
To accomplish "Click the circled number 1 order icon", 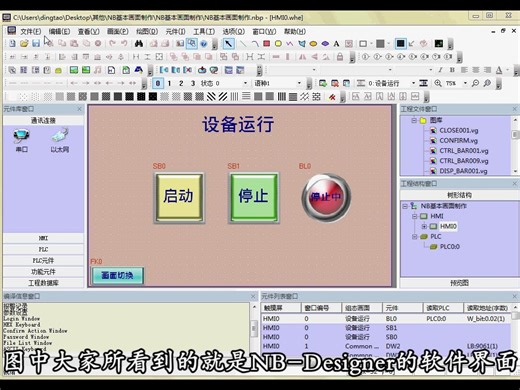I will click(365, 57).
